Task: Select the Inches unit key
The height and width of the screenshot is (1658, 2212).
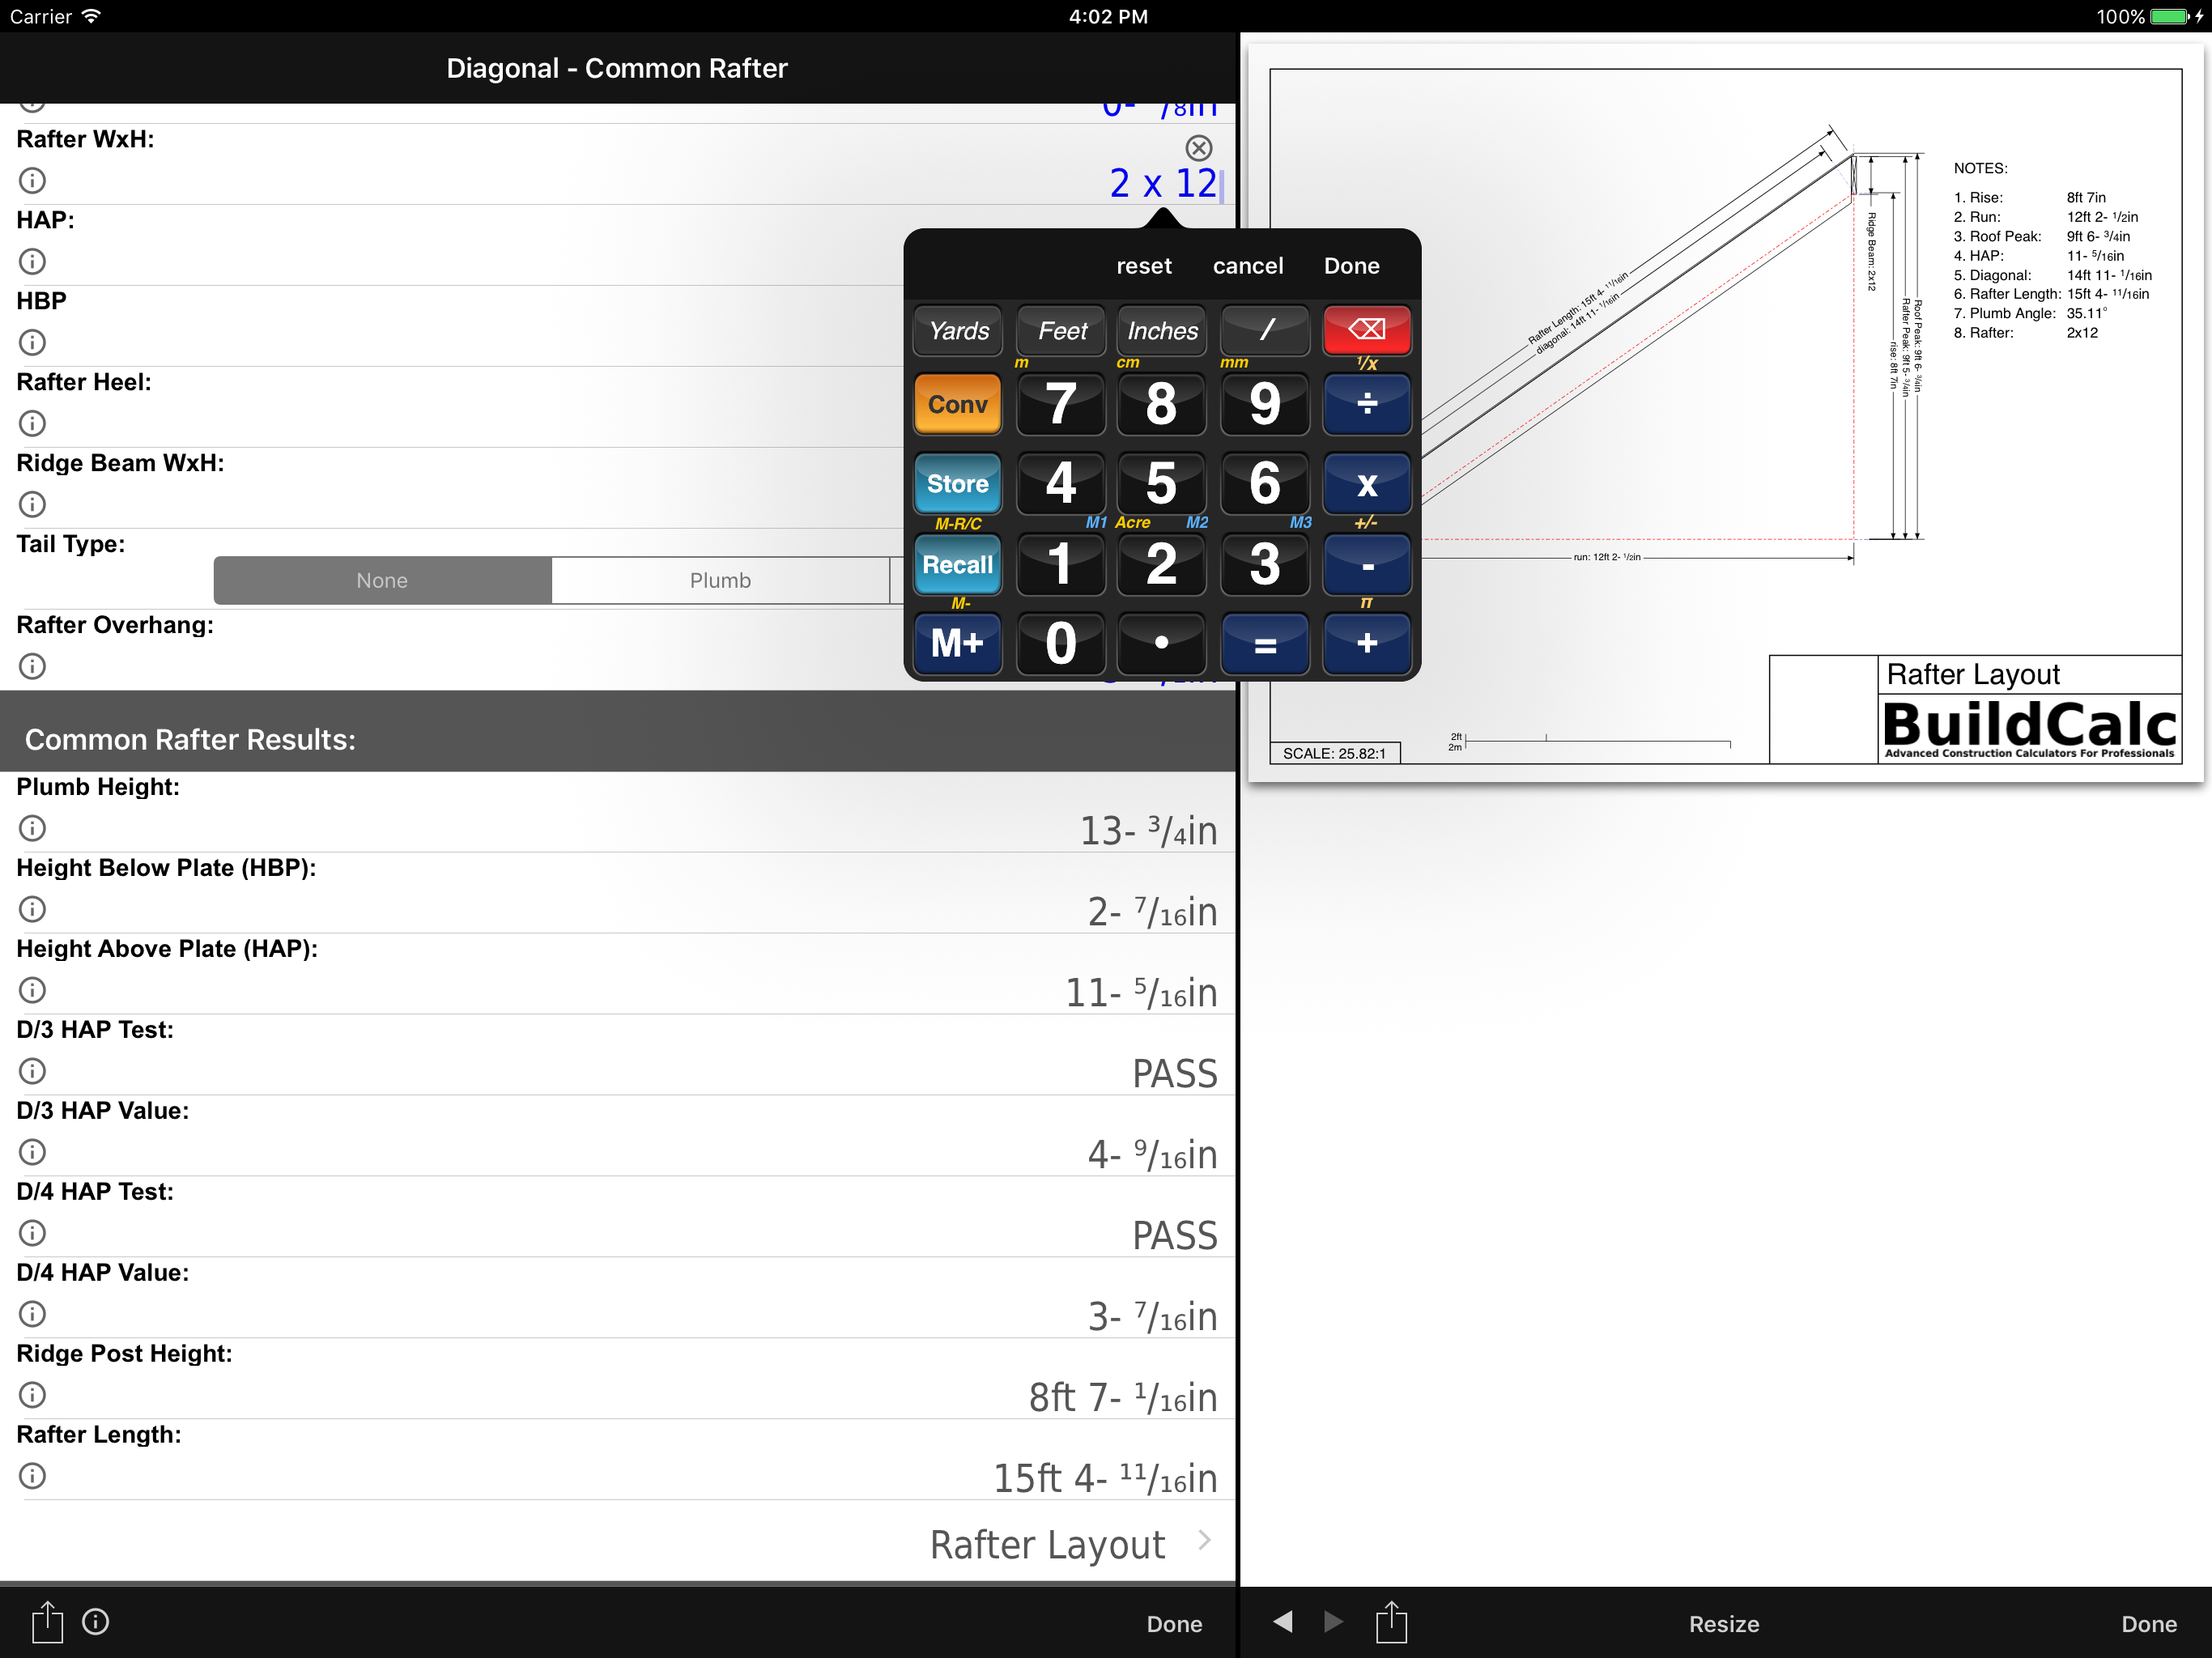Action: point(1162,331)
